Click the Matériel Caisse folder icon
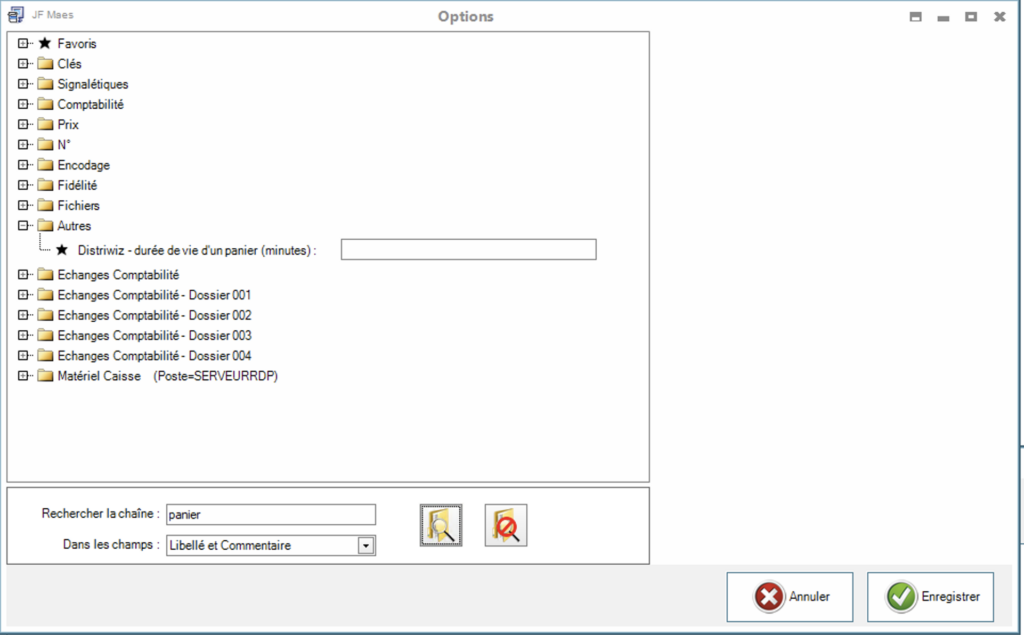The height and width of the screenshot is (635, 1024). pos(45,376)
